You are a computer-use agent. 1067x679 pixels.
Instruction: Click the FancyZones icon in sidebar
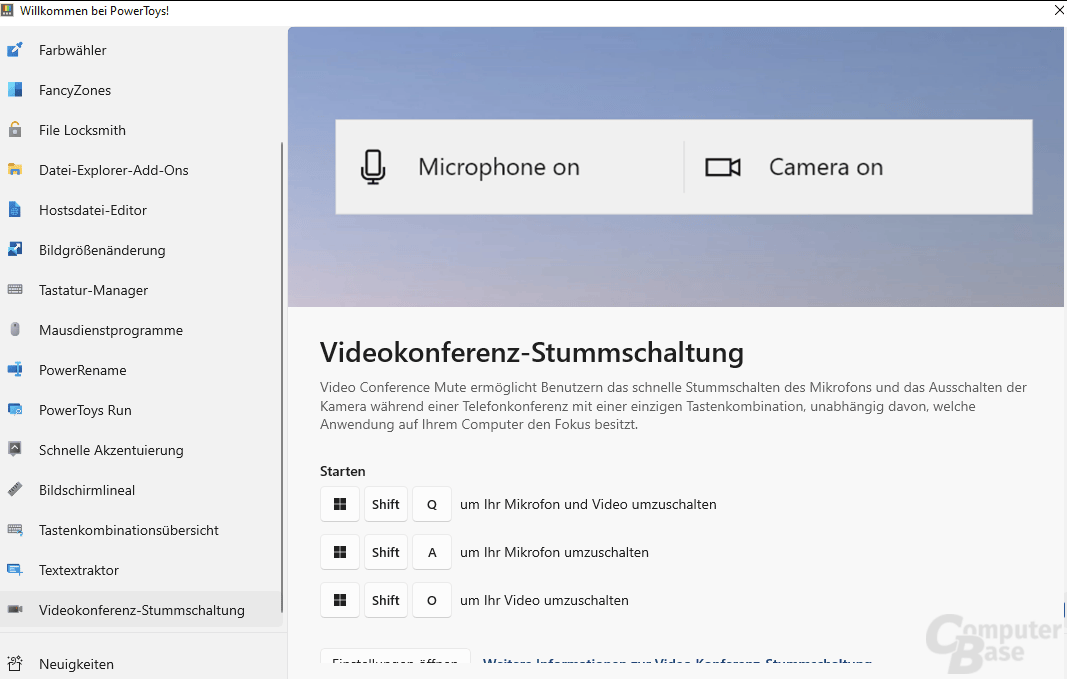(15, 90)
